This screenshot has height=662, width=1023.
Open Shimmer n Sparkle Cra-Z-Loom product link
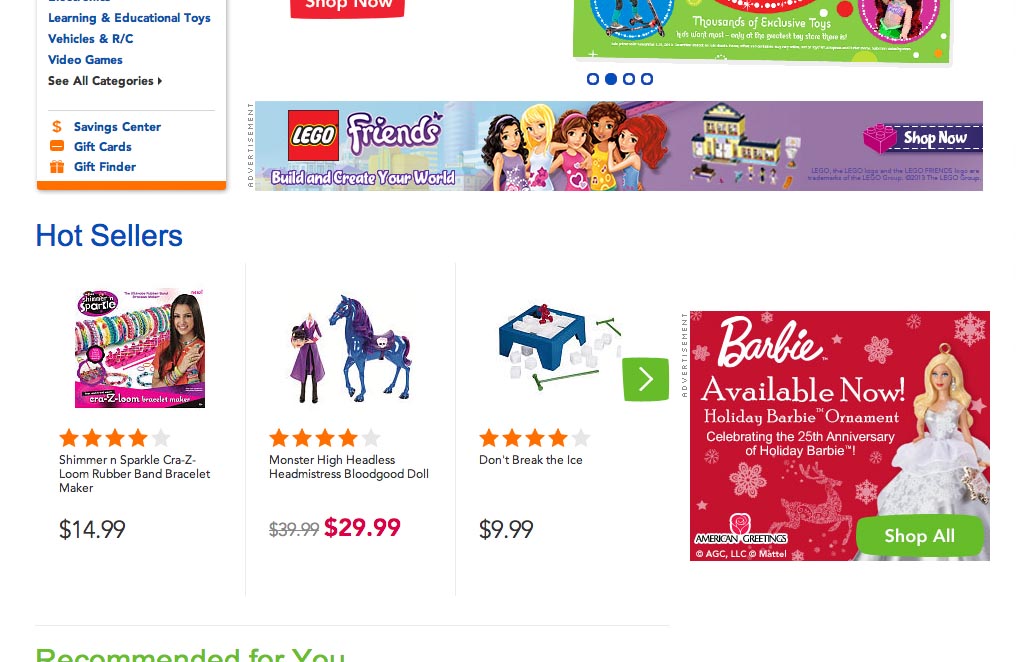(134, 474)
